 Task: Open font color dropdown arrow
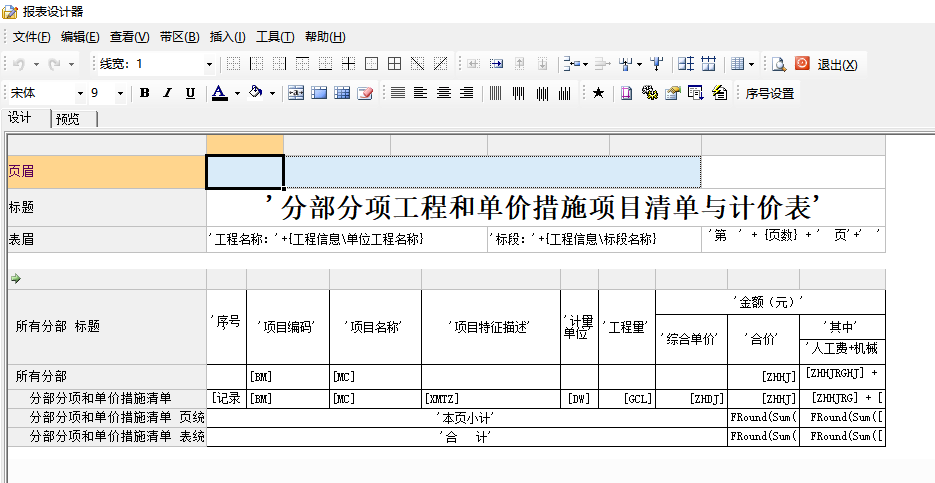pyautogui.click(x=237, y=94)
